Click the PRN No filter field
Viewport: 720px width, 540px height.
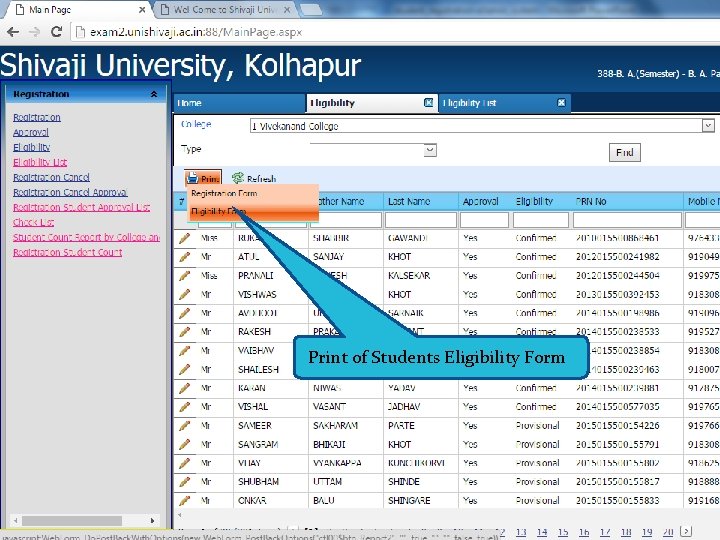tap(627, 220)
